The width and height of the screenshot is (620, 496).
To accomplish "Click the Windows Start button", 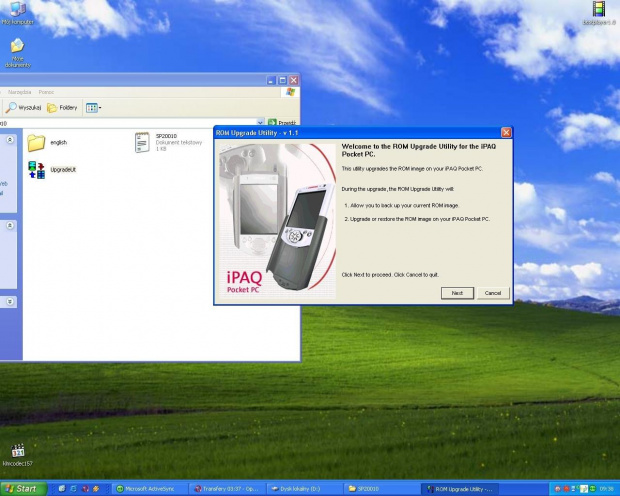I will pos(21,488).
